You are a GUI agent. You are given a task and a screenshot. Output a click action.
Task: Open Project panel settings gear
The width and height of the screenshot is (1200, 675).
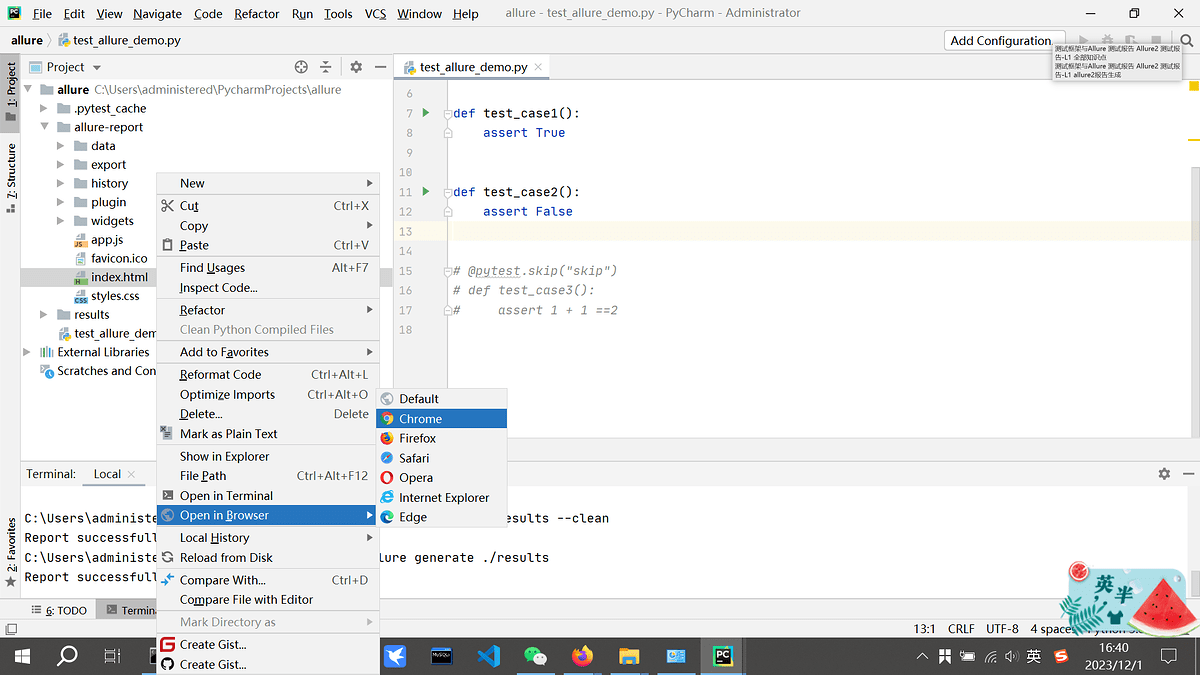pos(356,67)
